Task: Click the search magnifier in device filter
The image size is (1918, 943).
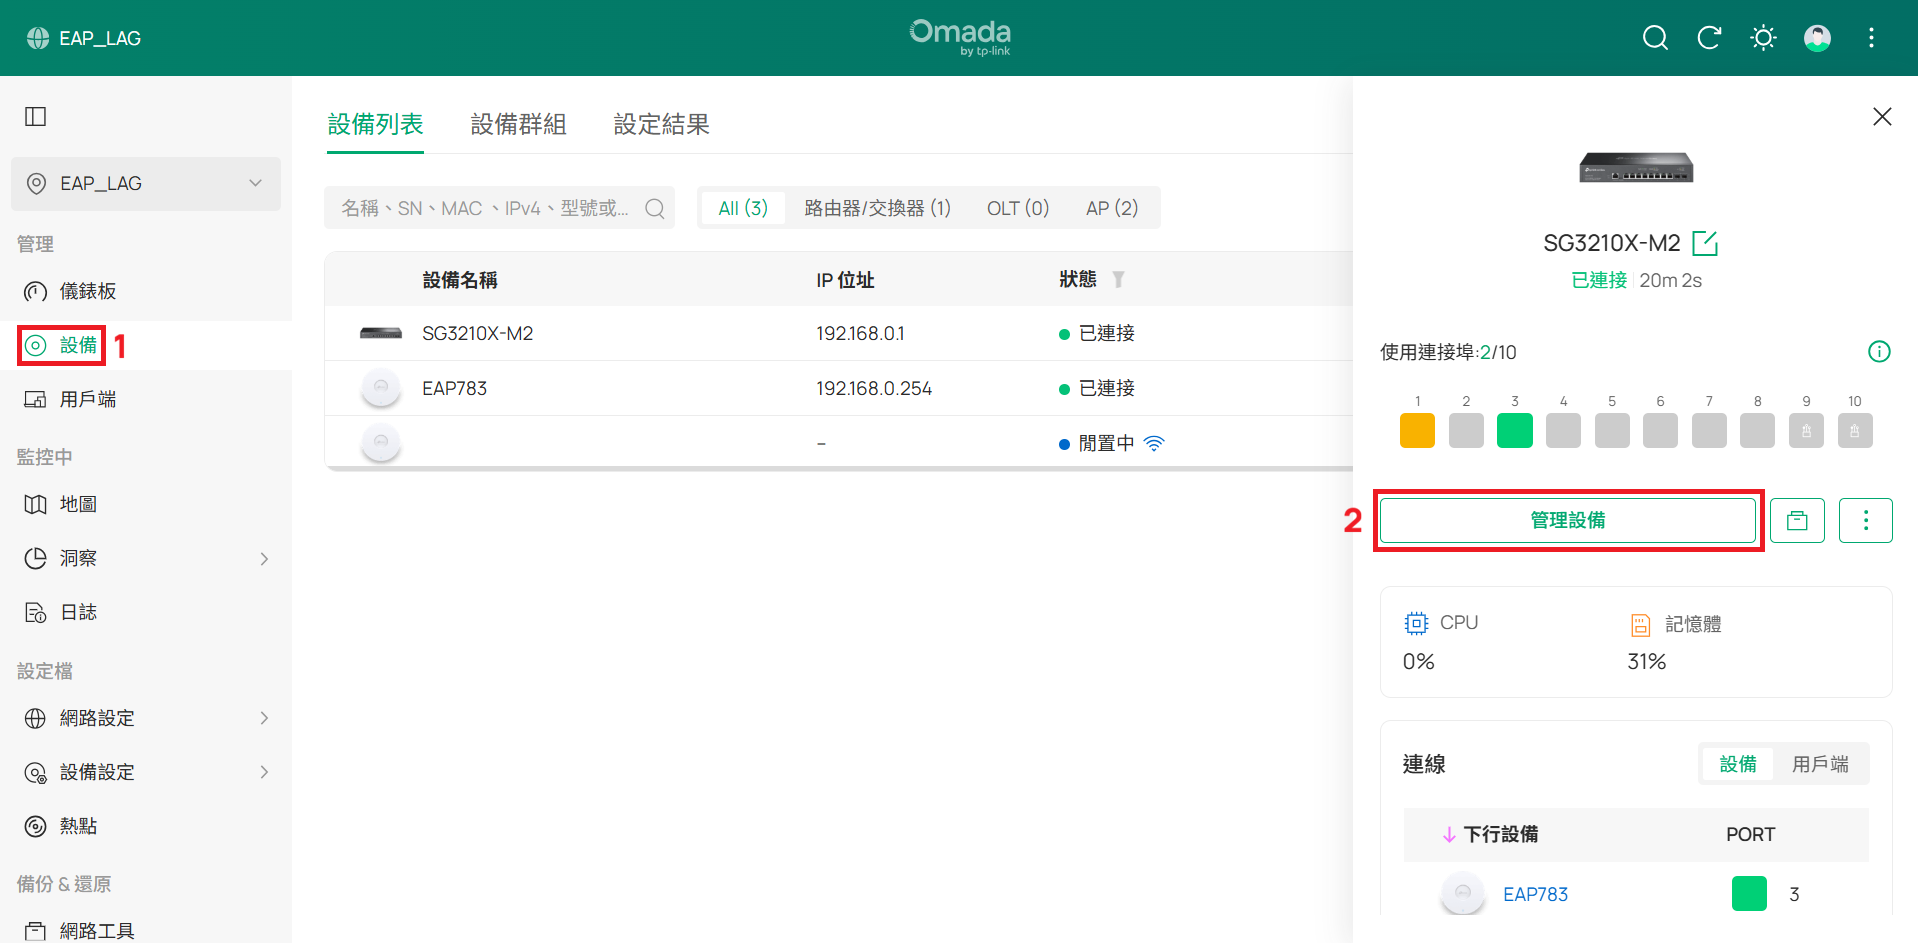Action: coord(655,208)
